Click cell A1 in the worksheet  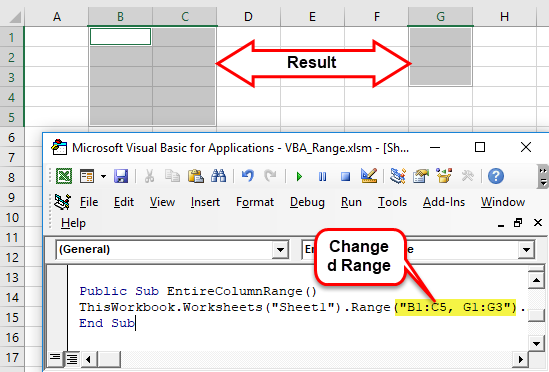[x=56, y=37]
